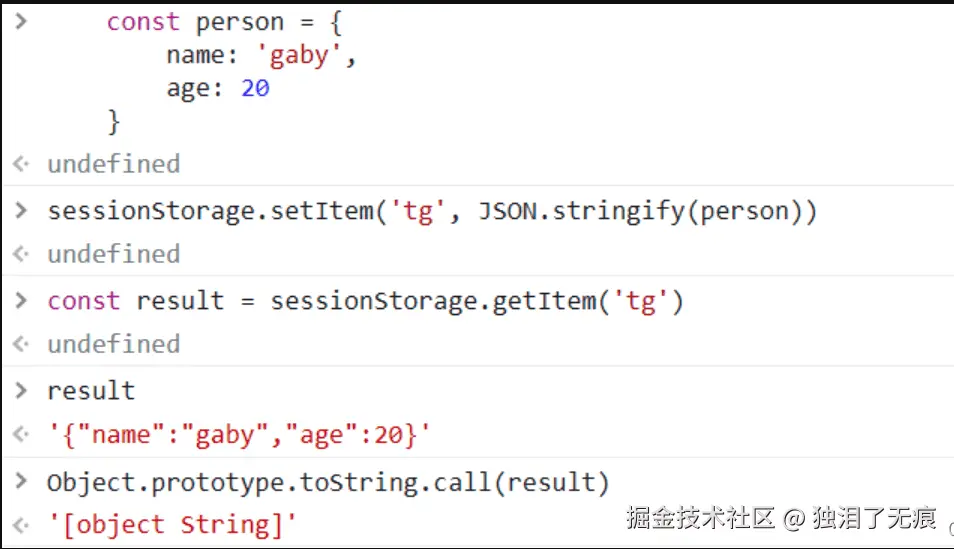The width and height of the screenshot is (954, 549).
Task: Click the prompt chevron beside the lone "result" input
Action: coord(21,390)
